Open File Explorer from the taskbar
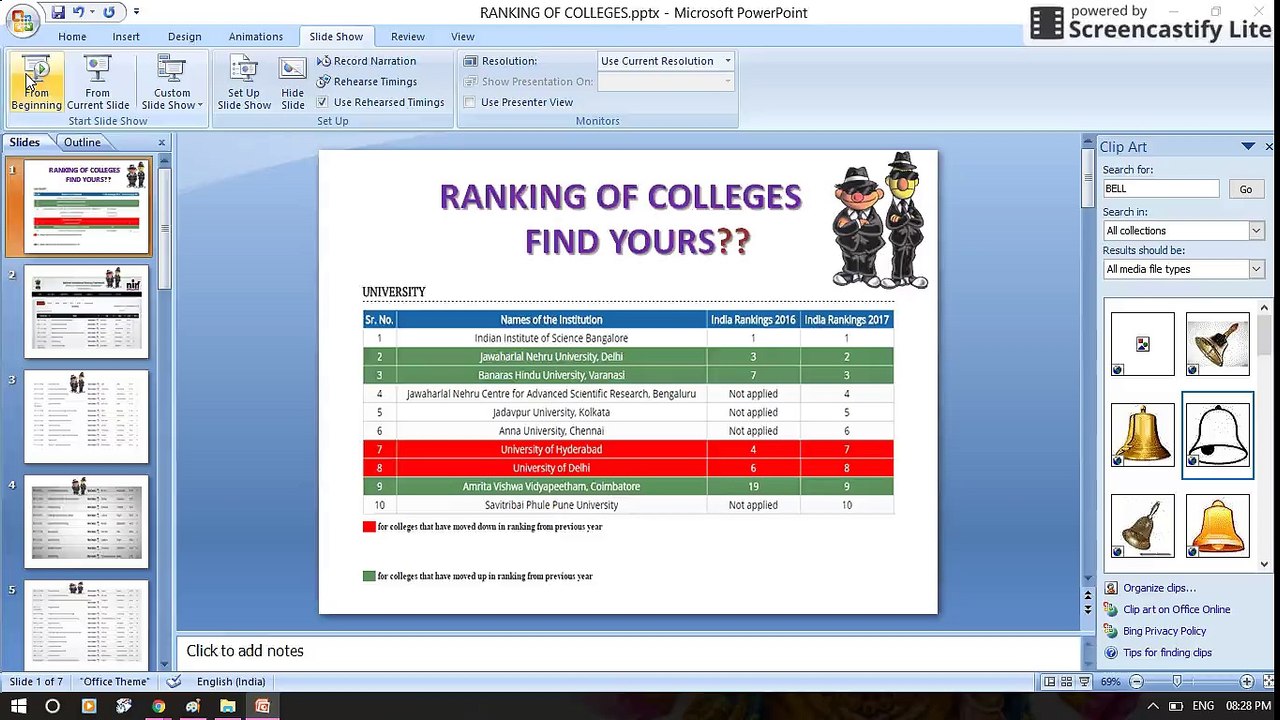The height and width of the screenshot is (720, 1280). tap(228, 706)
